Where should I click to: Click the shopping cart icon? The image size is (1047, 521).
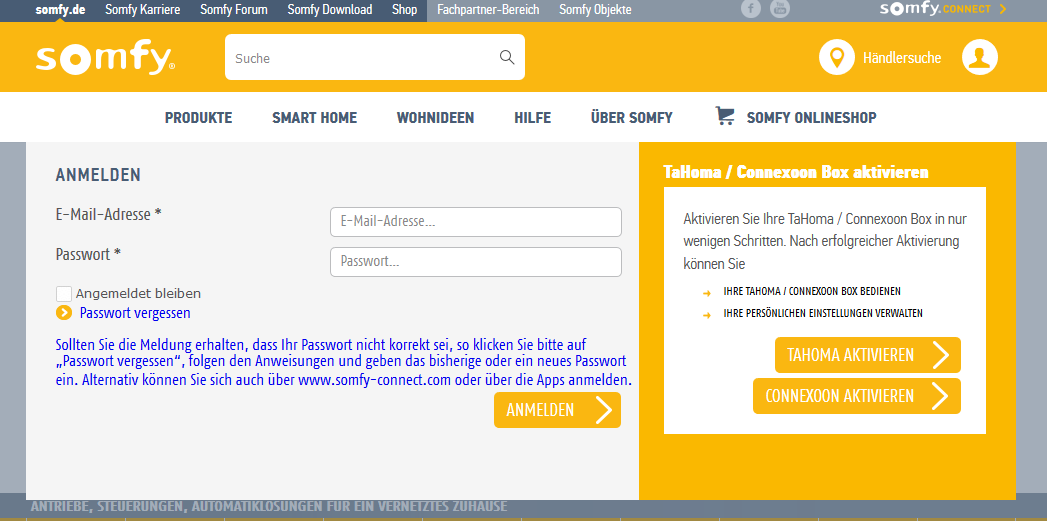point(724,116)
